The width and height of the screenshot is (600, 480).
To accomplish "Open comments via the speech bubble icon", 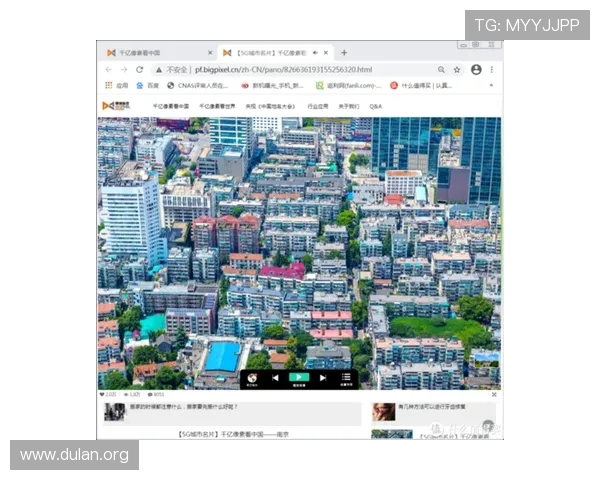I will tap(150, 394).
